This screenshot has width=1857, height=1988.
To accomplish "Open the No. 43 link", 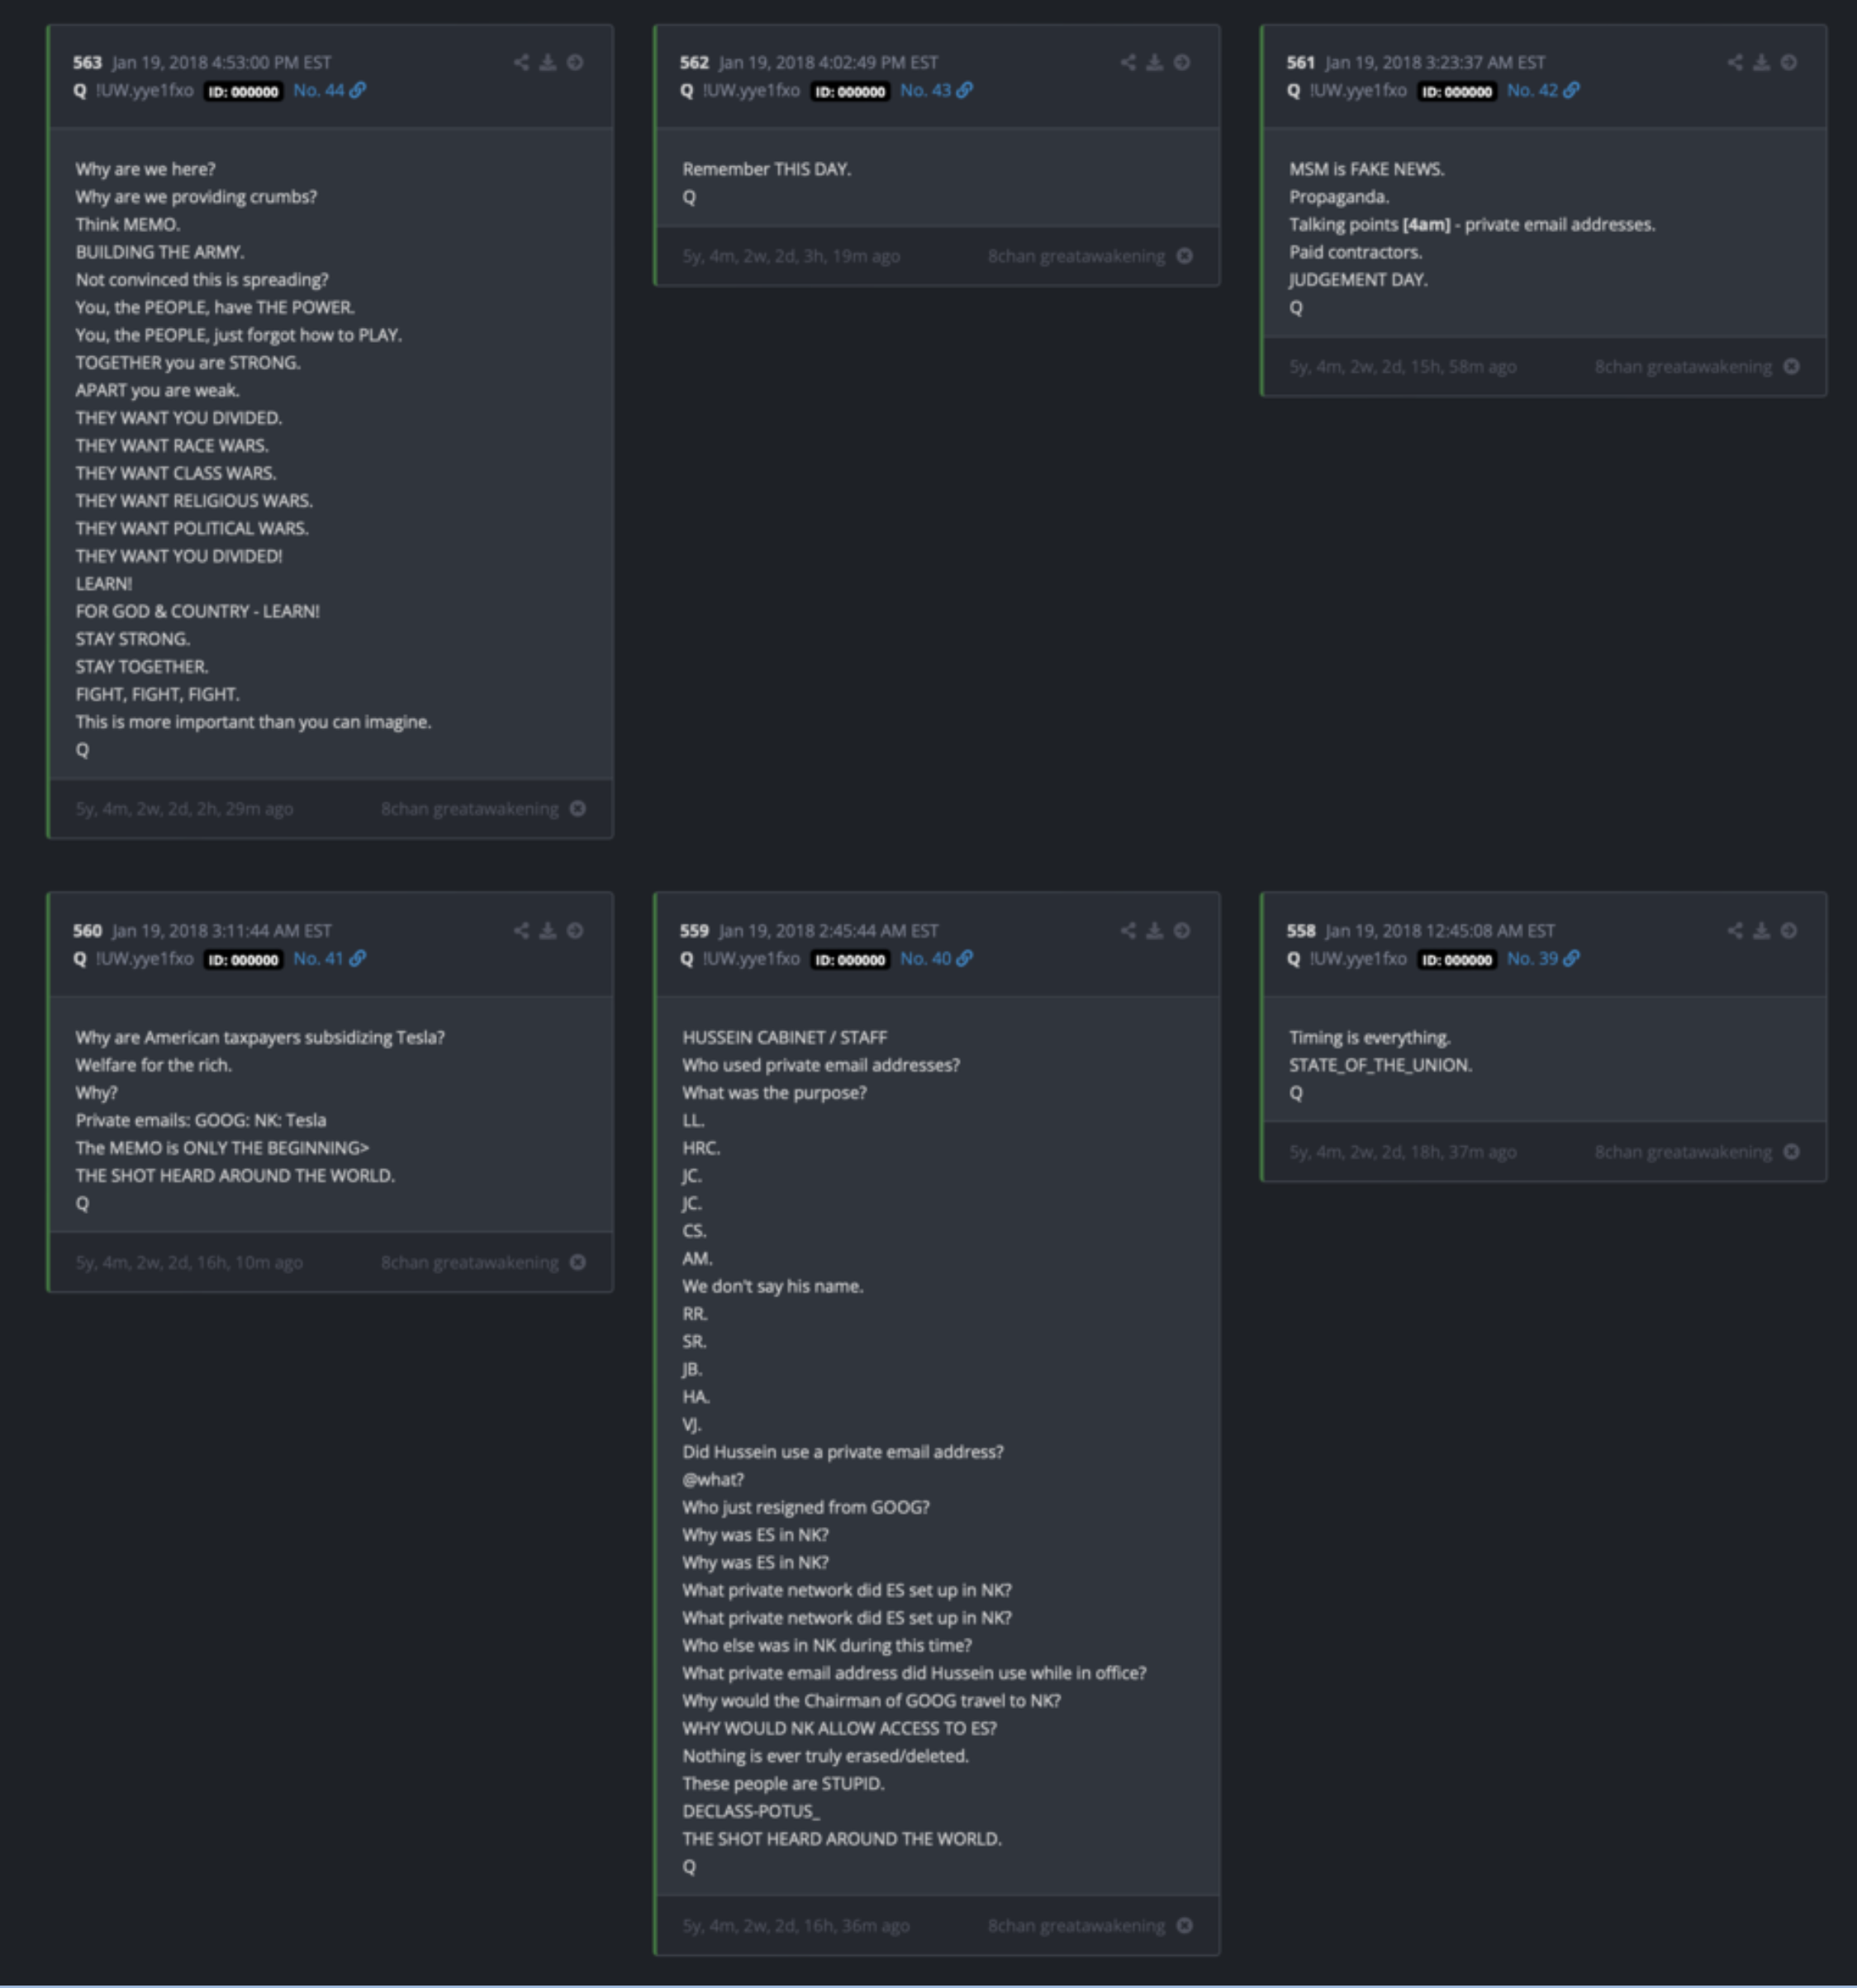I will pyautogui.click(x=936, y=91).
